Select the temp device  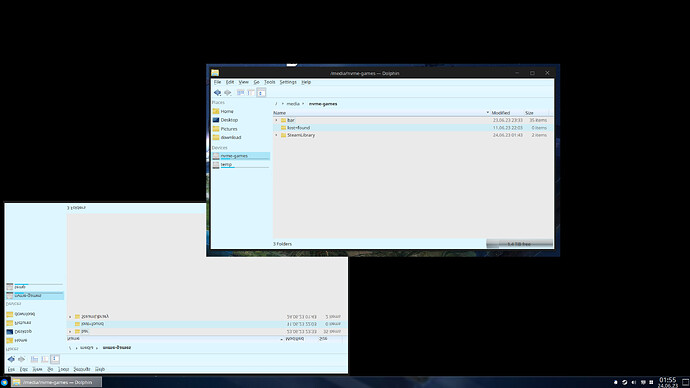coord(240,165)
